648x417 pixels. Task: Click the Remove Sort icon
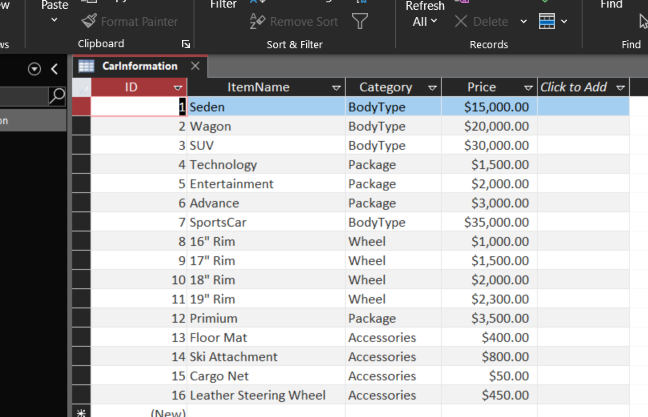coord(257,21)
